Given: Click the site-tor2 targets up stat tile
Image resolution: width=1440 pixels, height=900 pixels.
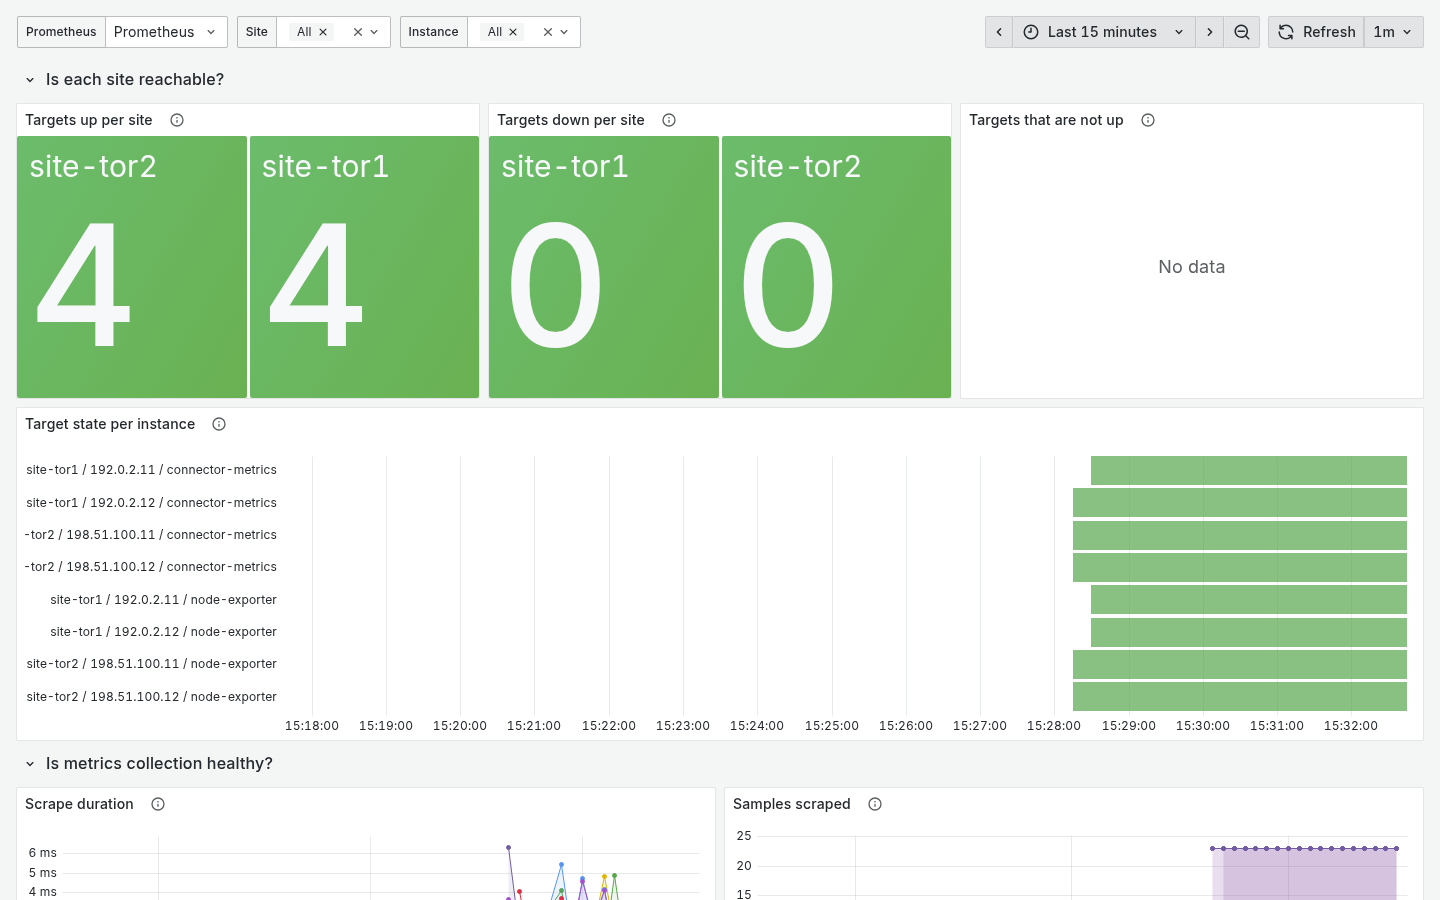Looking at the screenshot, I should click(132, 267).
